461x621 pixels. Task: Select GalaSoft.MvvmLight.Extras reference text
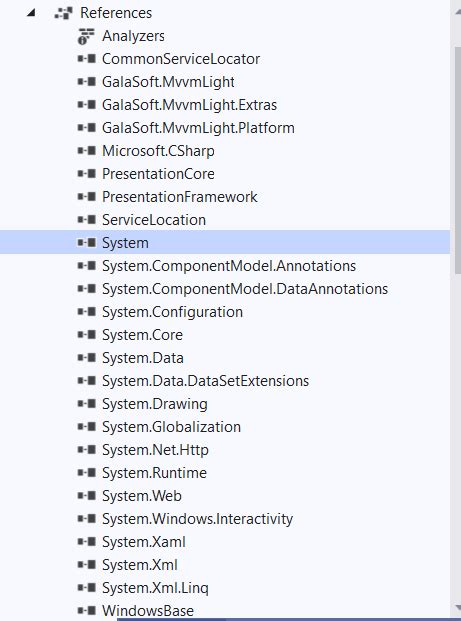pos(189,105)
